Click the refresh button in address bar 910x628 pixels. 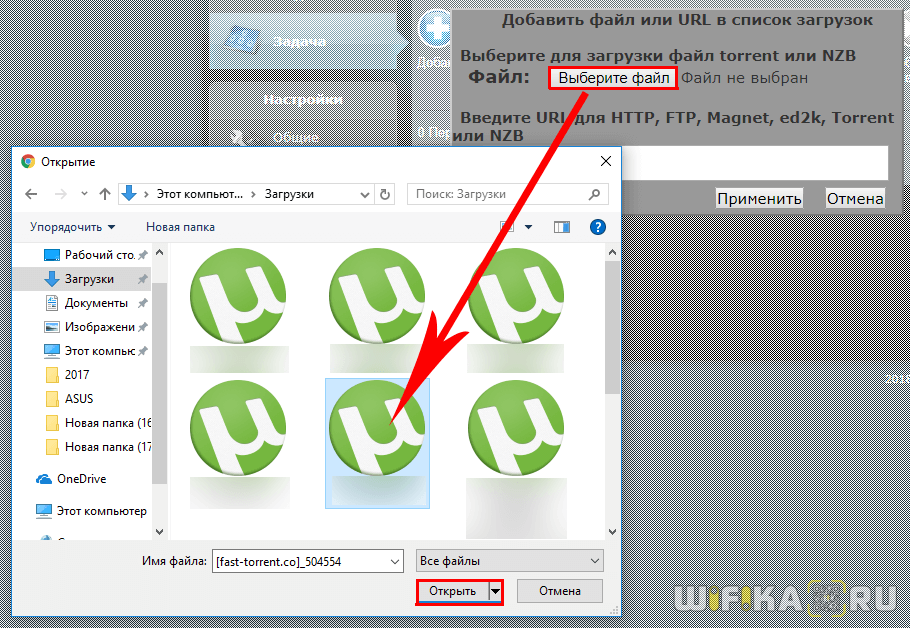[x=385, y=194]
